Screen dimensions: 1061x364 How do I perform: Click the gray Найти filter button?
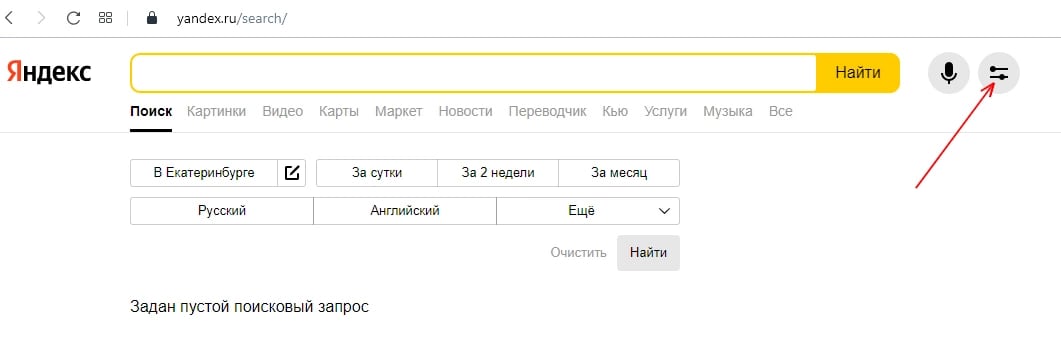click(648, 253)
